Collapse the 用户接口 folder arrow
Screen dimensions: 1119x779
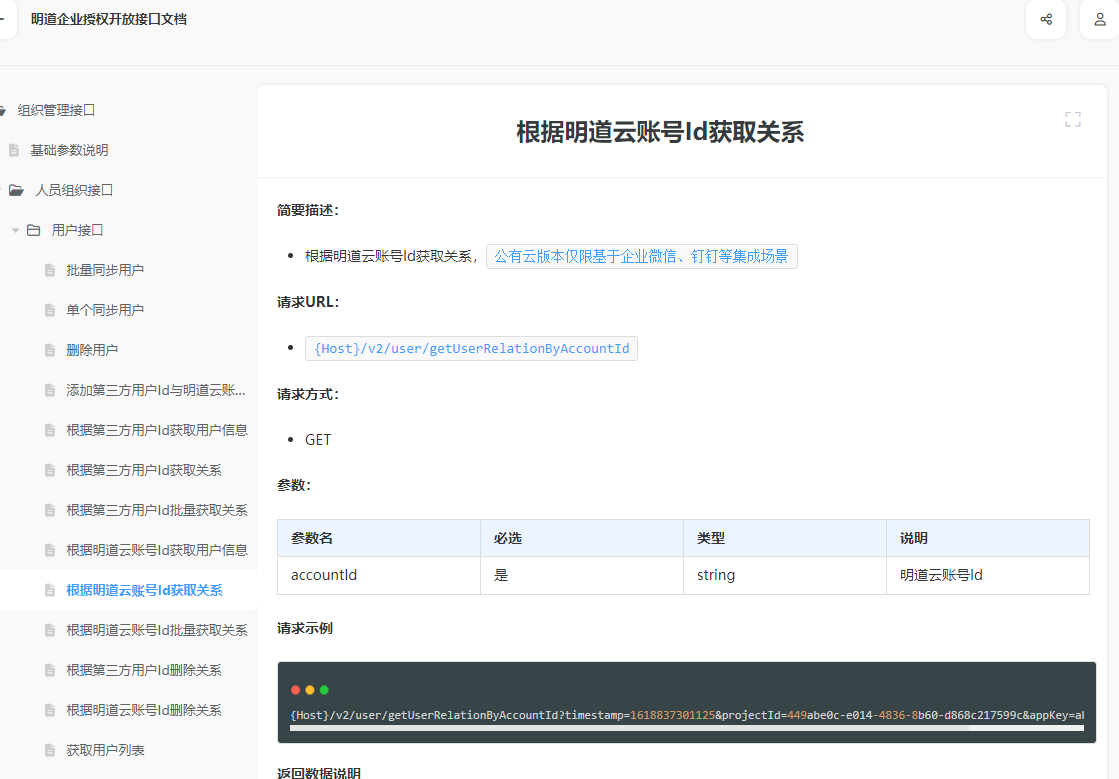point(15,231)
